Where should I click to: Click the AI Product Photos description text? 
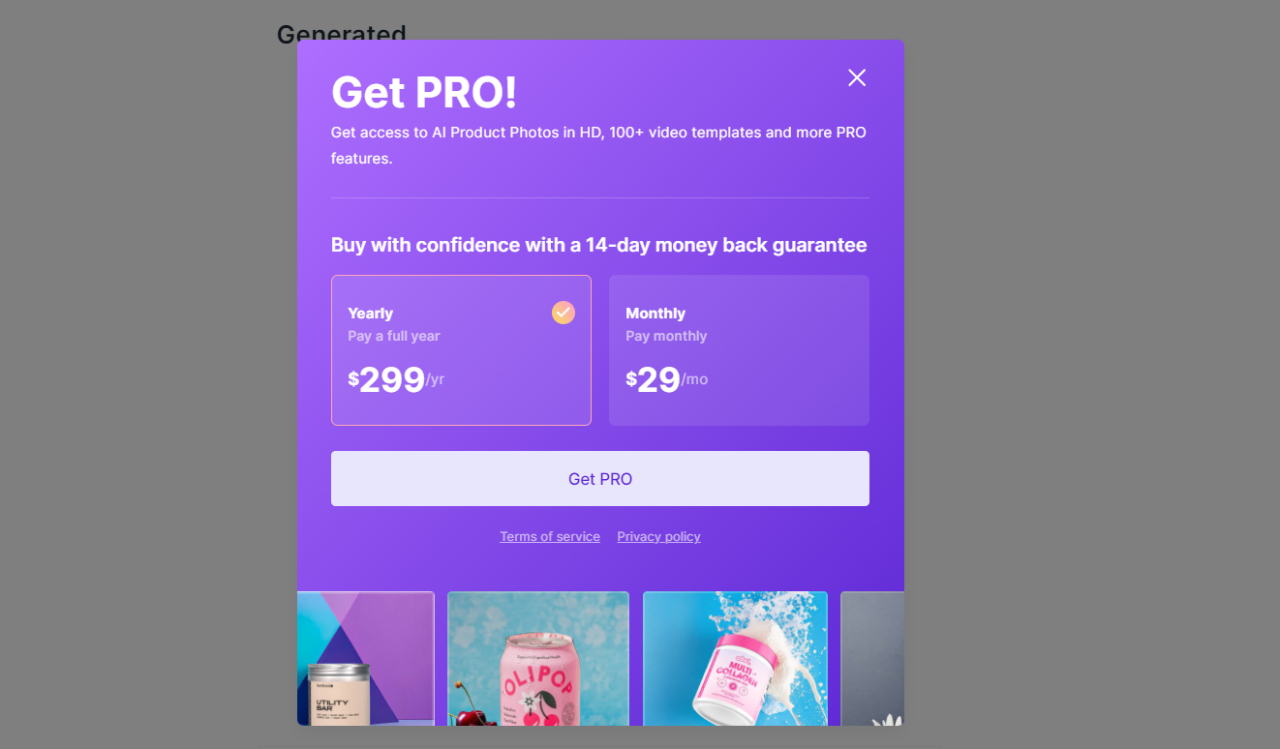click(x=599, y=145)
